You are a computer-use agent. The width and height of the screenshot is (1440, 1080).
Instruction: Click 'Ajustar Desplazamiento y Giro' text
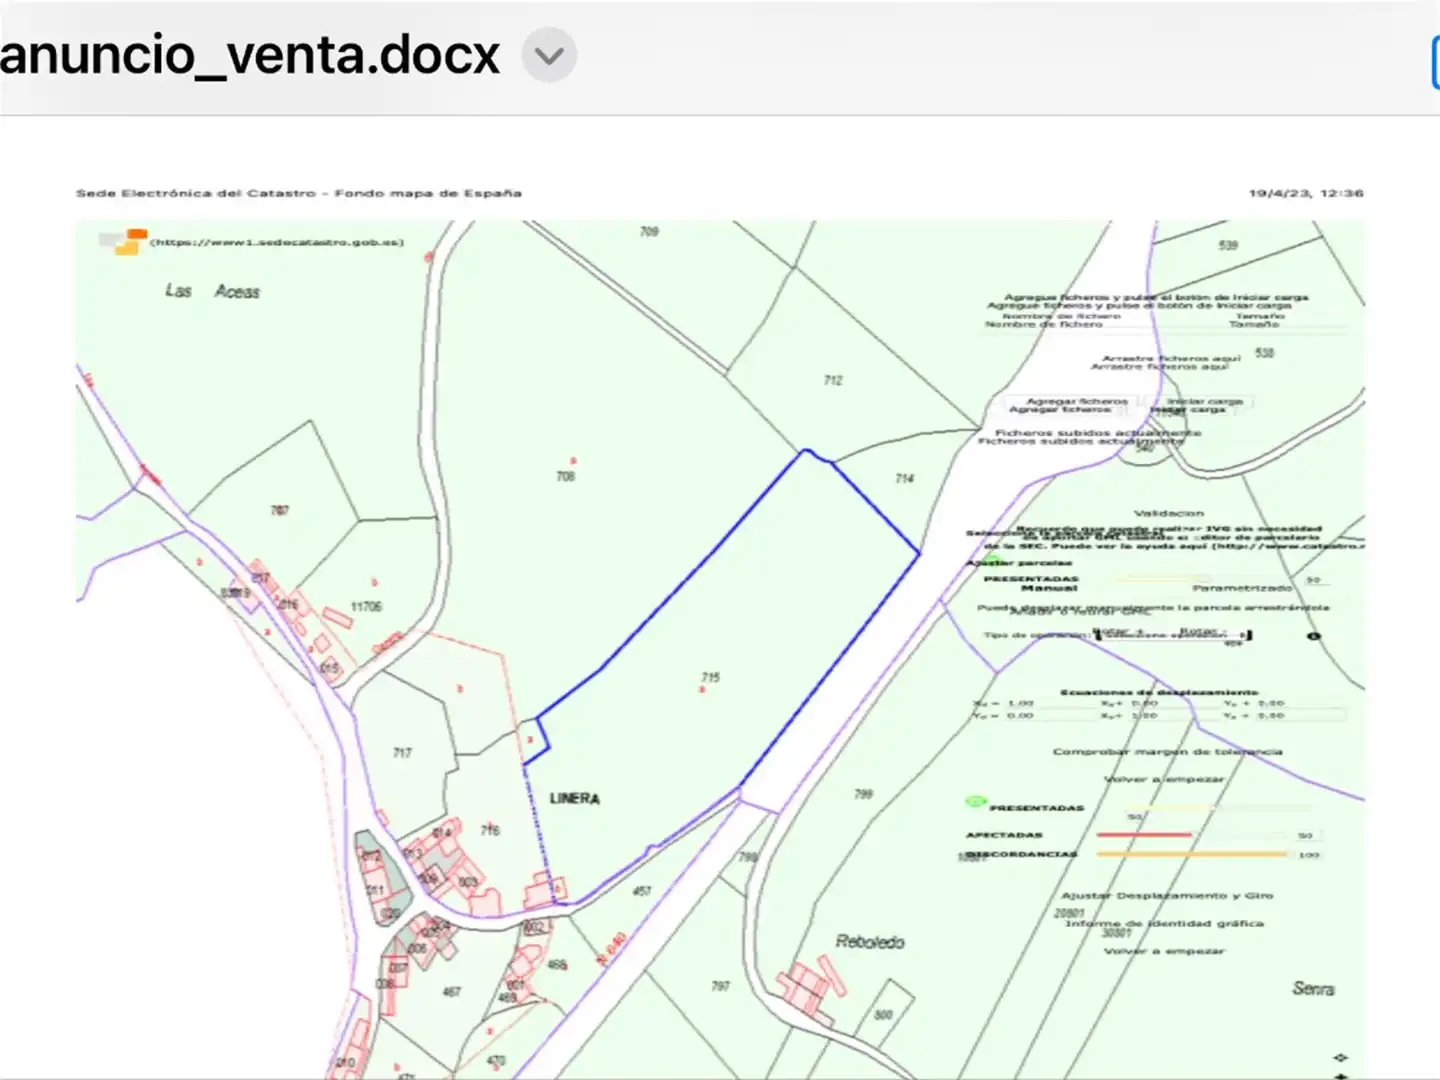pos(1167,896)
